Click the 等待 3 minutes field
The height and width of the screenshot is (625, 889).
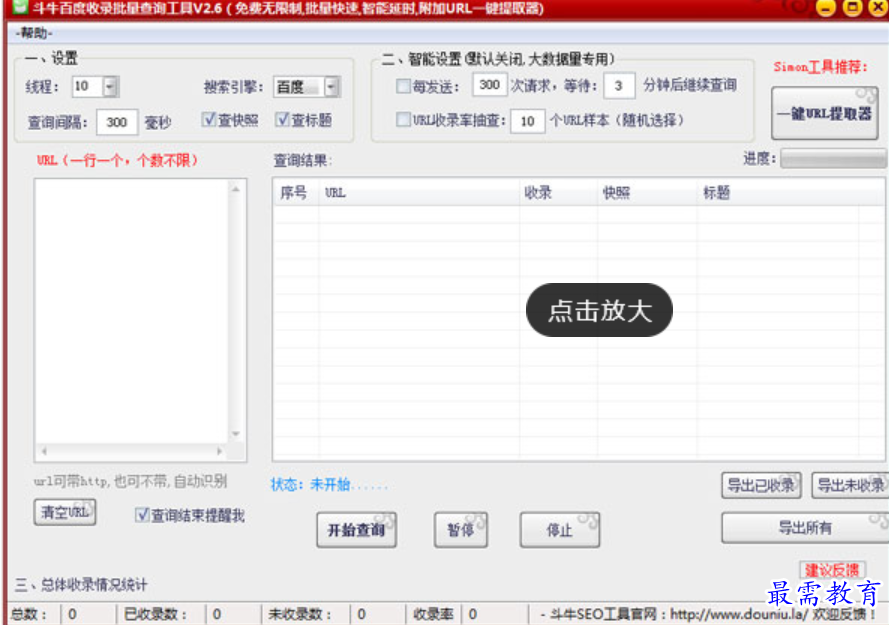click(619, 86)
